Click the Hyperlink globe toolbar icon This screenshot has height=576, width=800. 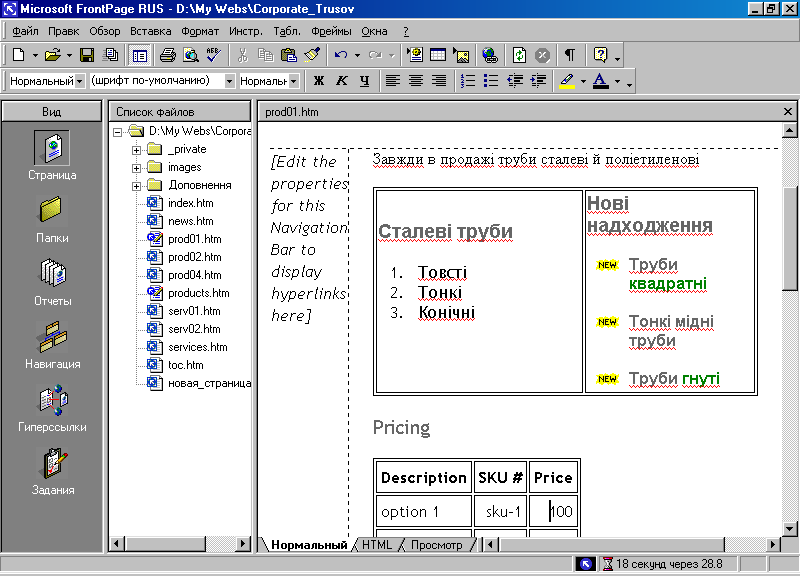pyautogui.click(x=490, y=55)
